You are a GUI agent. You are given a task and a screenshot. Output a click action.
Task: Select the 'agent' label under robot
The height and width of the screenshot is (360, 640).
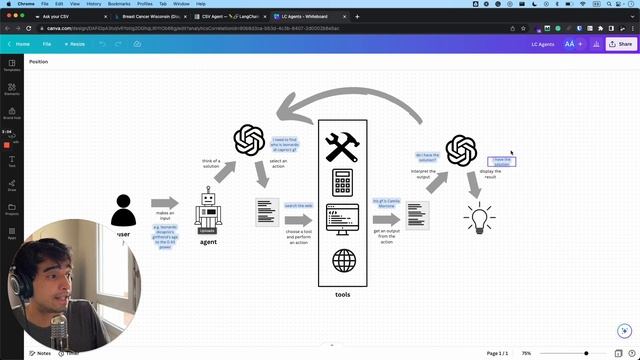(x=208, y=242)
